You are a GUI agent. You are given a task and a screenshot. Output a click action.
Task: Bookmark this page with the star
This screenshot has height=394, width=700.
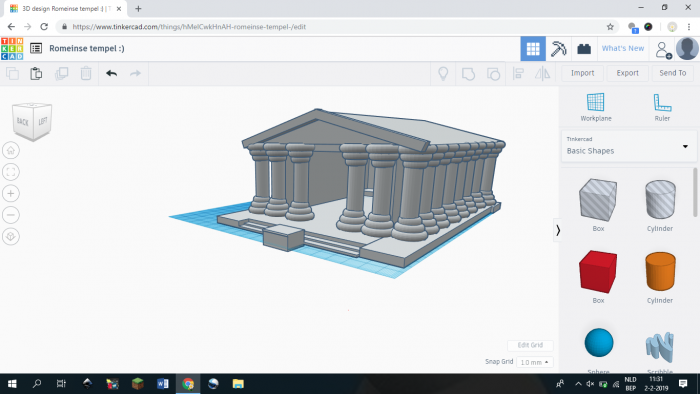point(610,27)
